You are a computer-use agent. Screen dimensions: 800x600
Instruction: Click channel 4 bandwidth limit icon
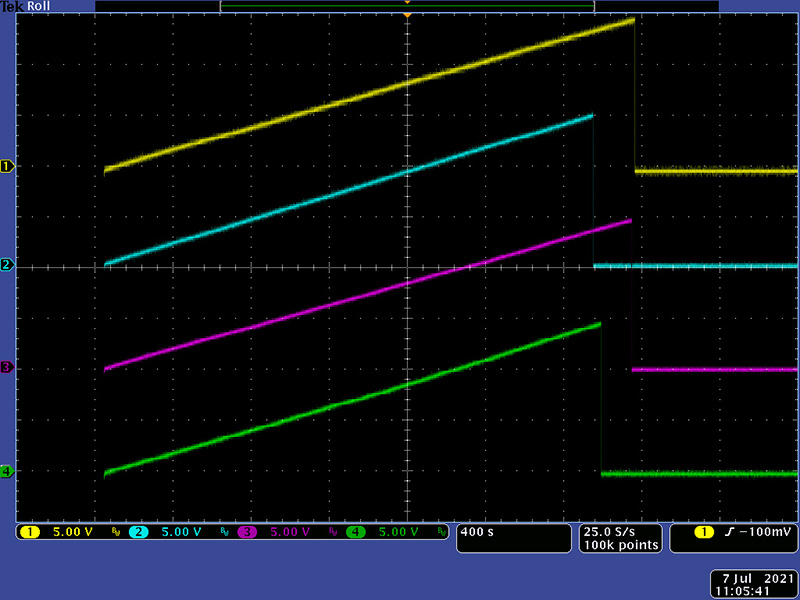(x=440, y=533)
